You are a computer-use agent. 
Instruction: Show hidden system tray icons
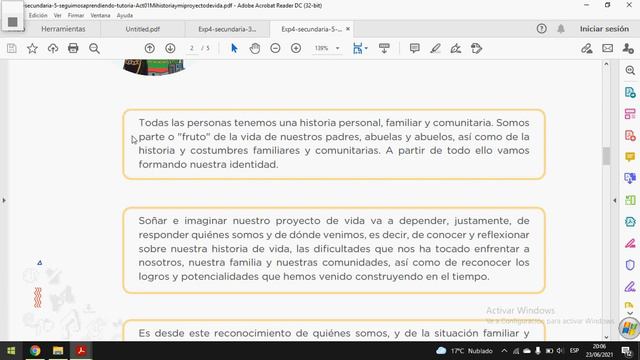(x=504, y=351)
